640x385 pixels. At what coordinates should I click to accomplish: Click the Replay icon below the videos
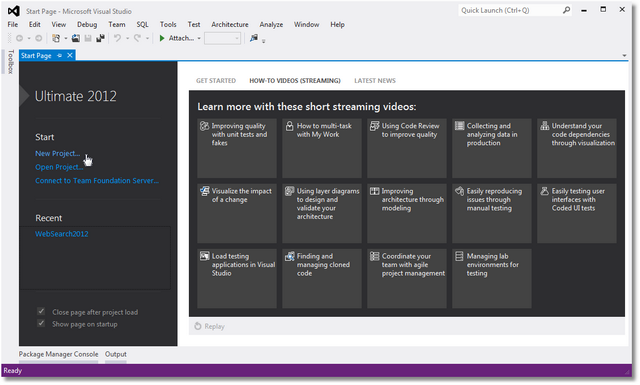coord(198,326)
